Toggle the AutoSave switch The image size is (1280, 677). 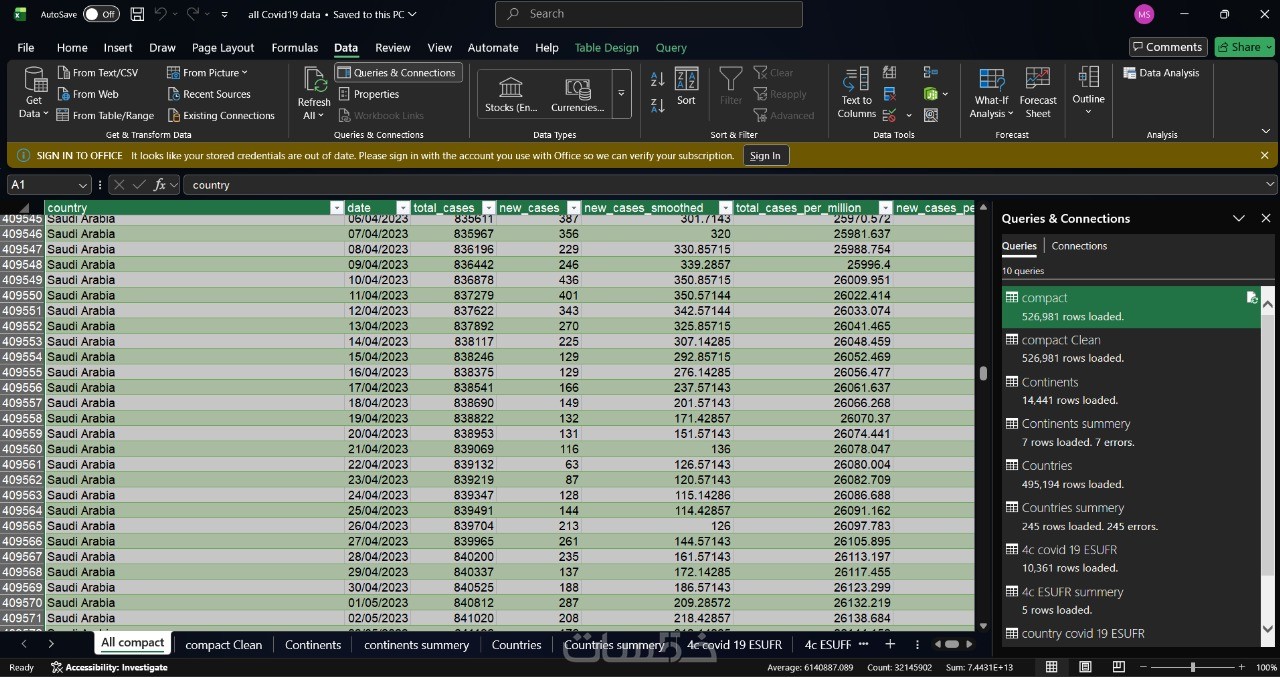click(100, 14)
